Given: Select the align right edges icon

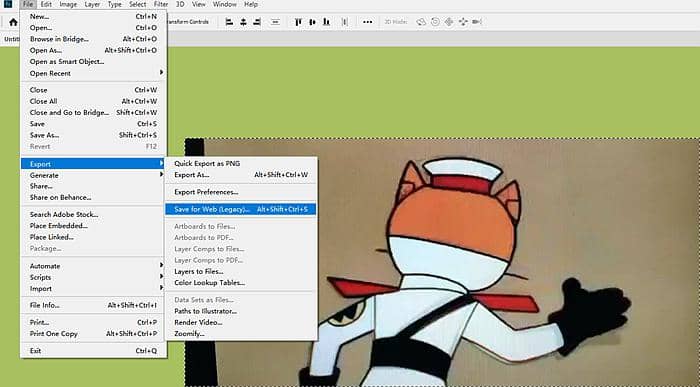Looking at the screenshot, I should coord(257,22).
